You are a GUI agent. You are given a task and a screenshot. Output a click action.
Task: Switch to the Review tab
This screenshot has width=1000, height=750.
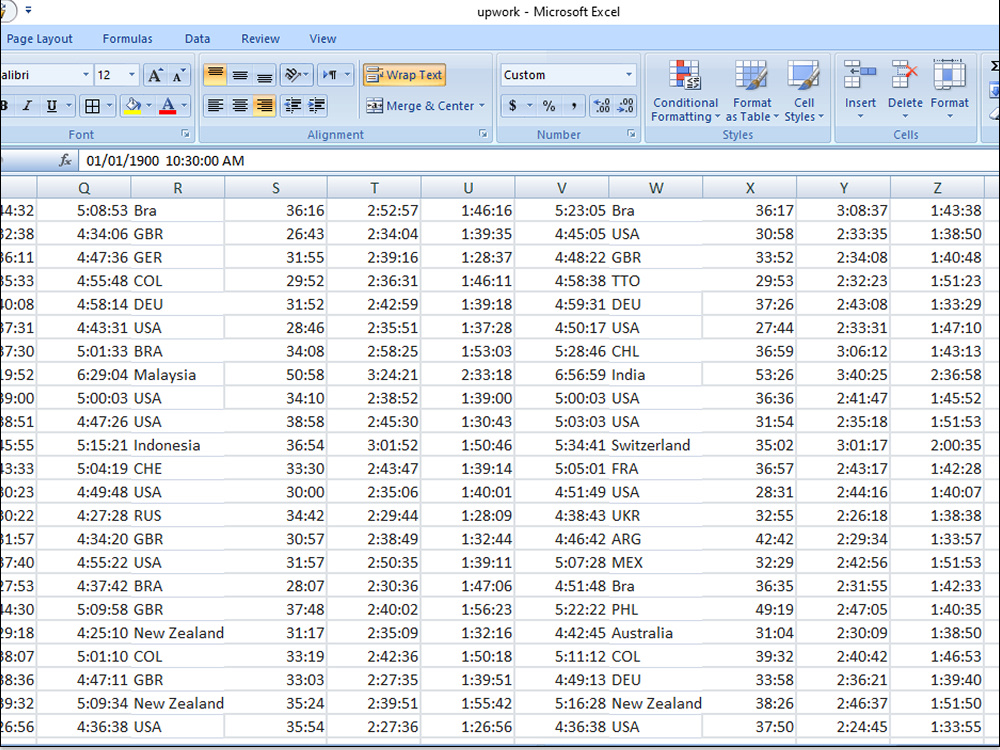pos(260,39)
